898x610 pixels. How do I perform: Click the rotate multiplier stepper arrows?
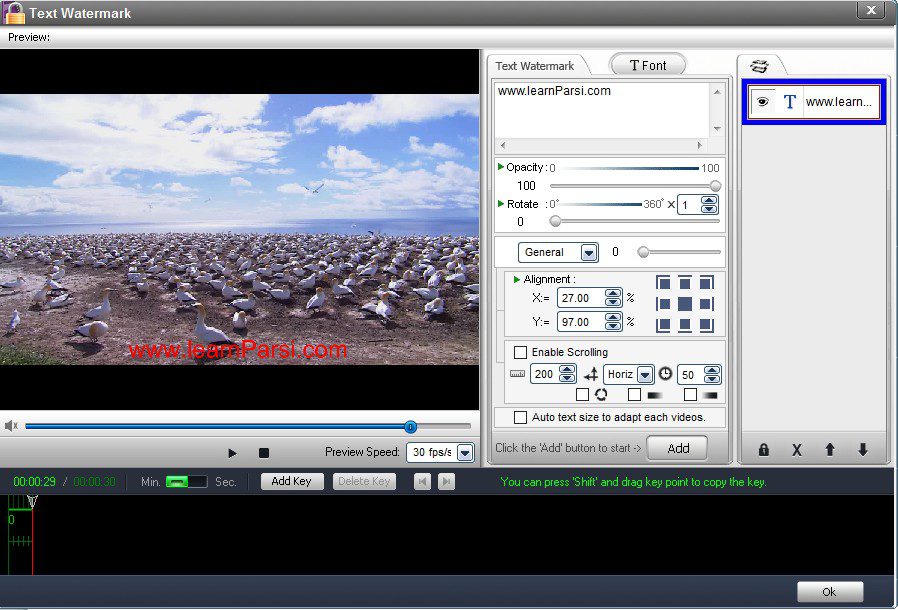(709, 204)
